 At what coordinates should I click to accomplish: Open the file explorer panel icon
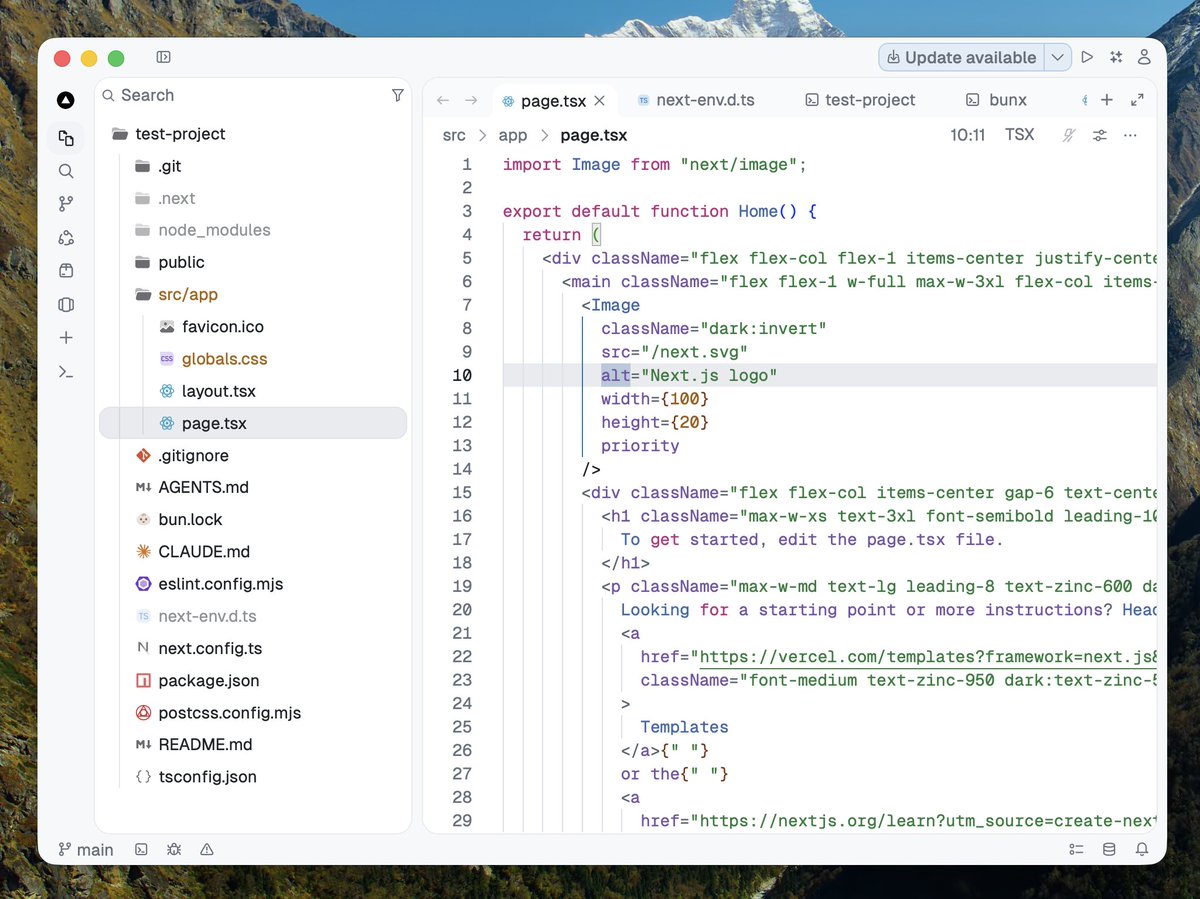66,138
